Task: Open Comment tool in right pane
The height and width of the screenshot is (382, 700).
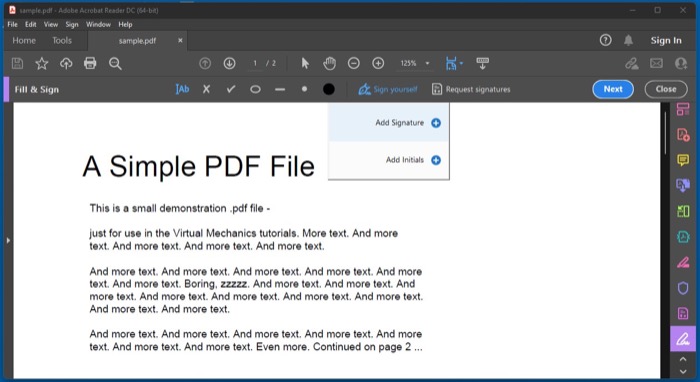Action: (x=683, y=160)
